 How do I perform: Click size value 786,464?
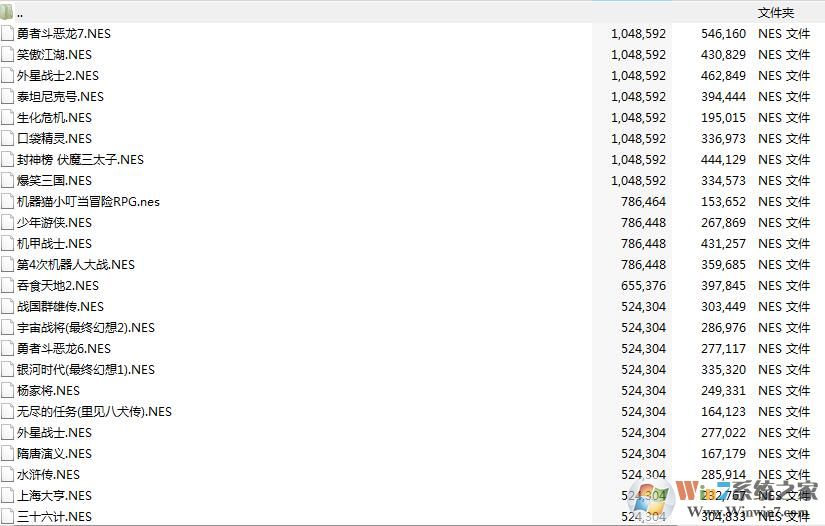(643, 202)
